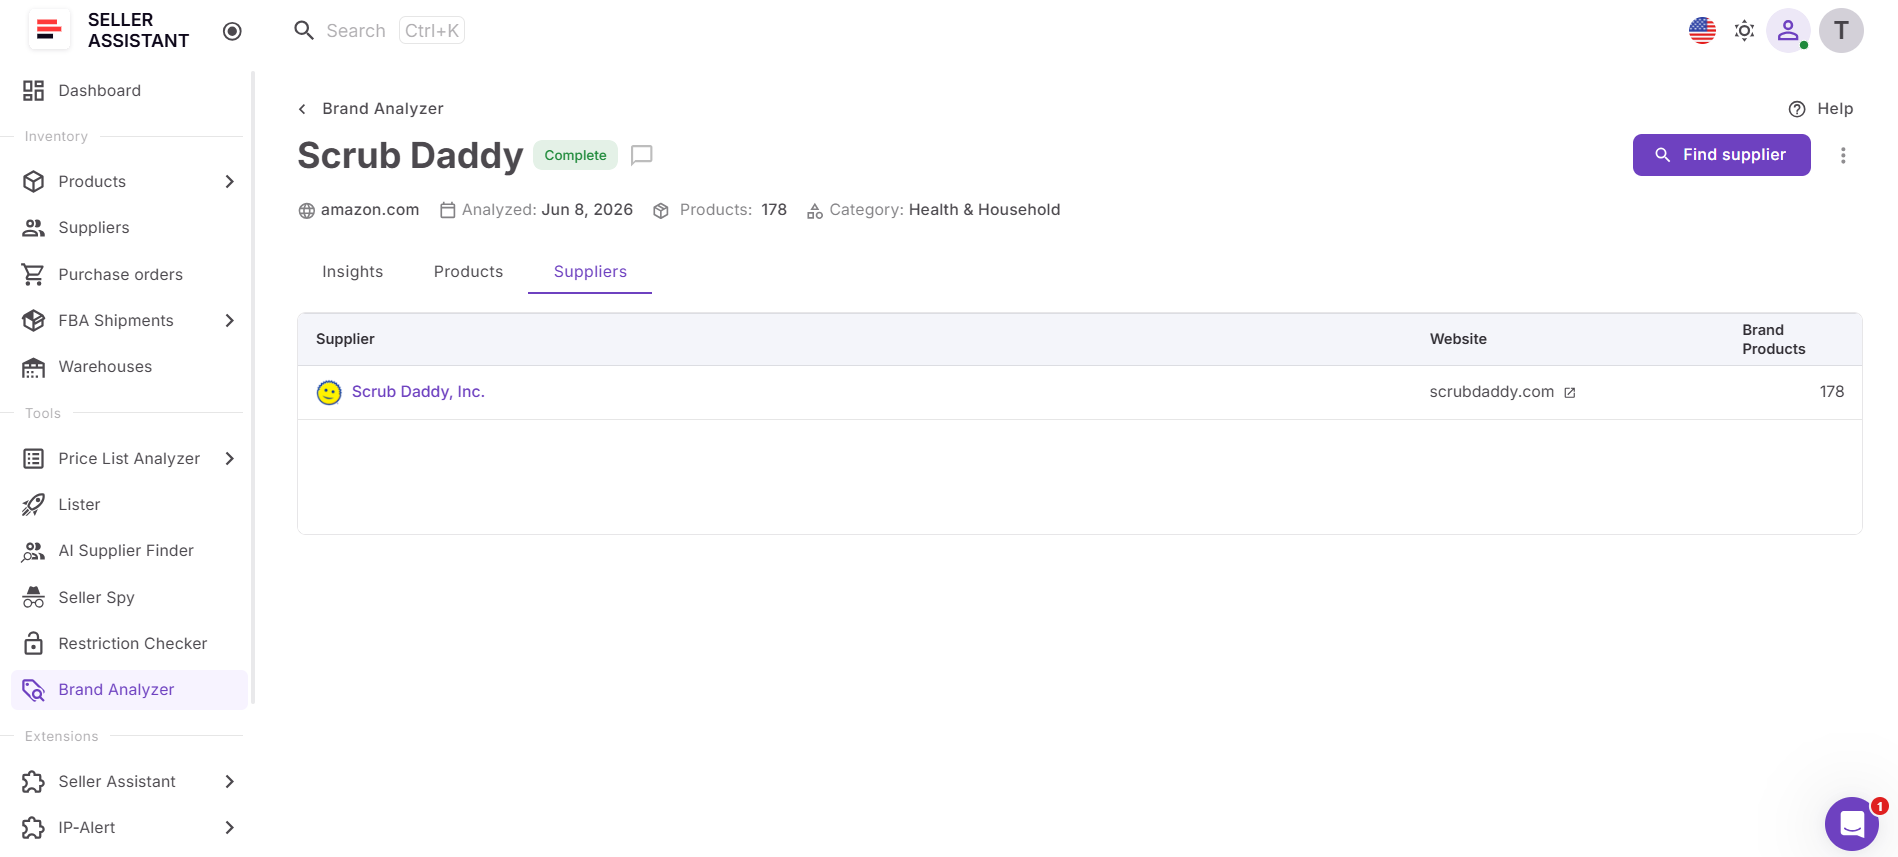
Task: Click the Scrub Daddy smiley logo thumbnail
Action: pyautogui.click(x=329, y=393)
